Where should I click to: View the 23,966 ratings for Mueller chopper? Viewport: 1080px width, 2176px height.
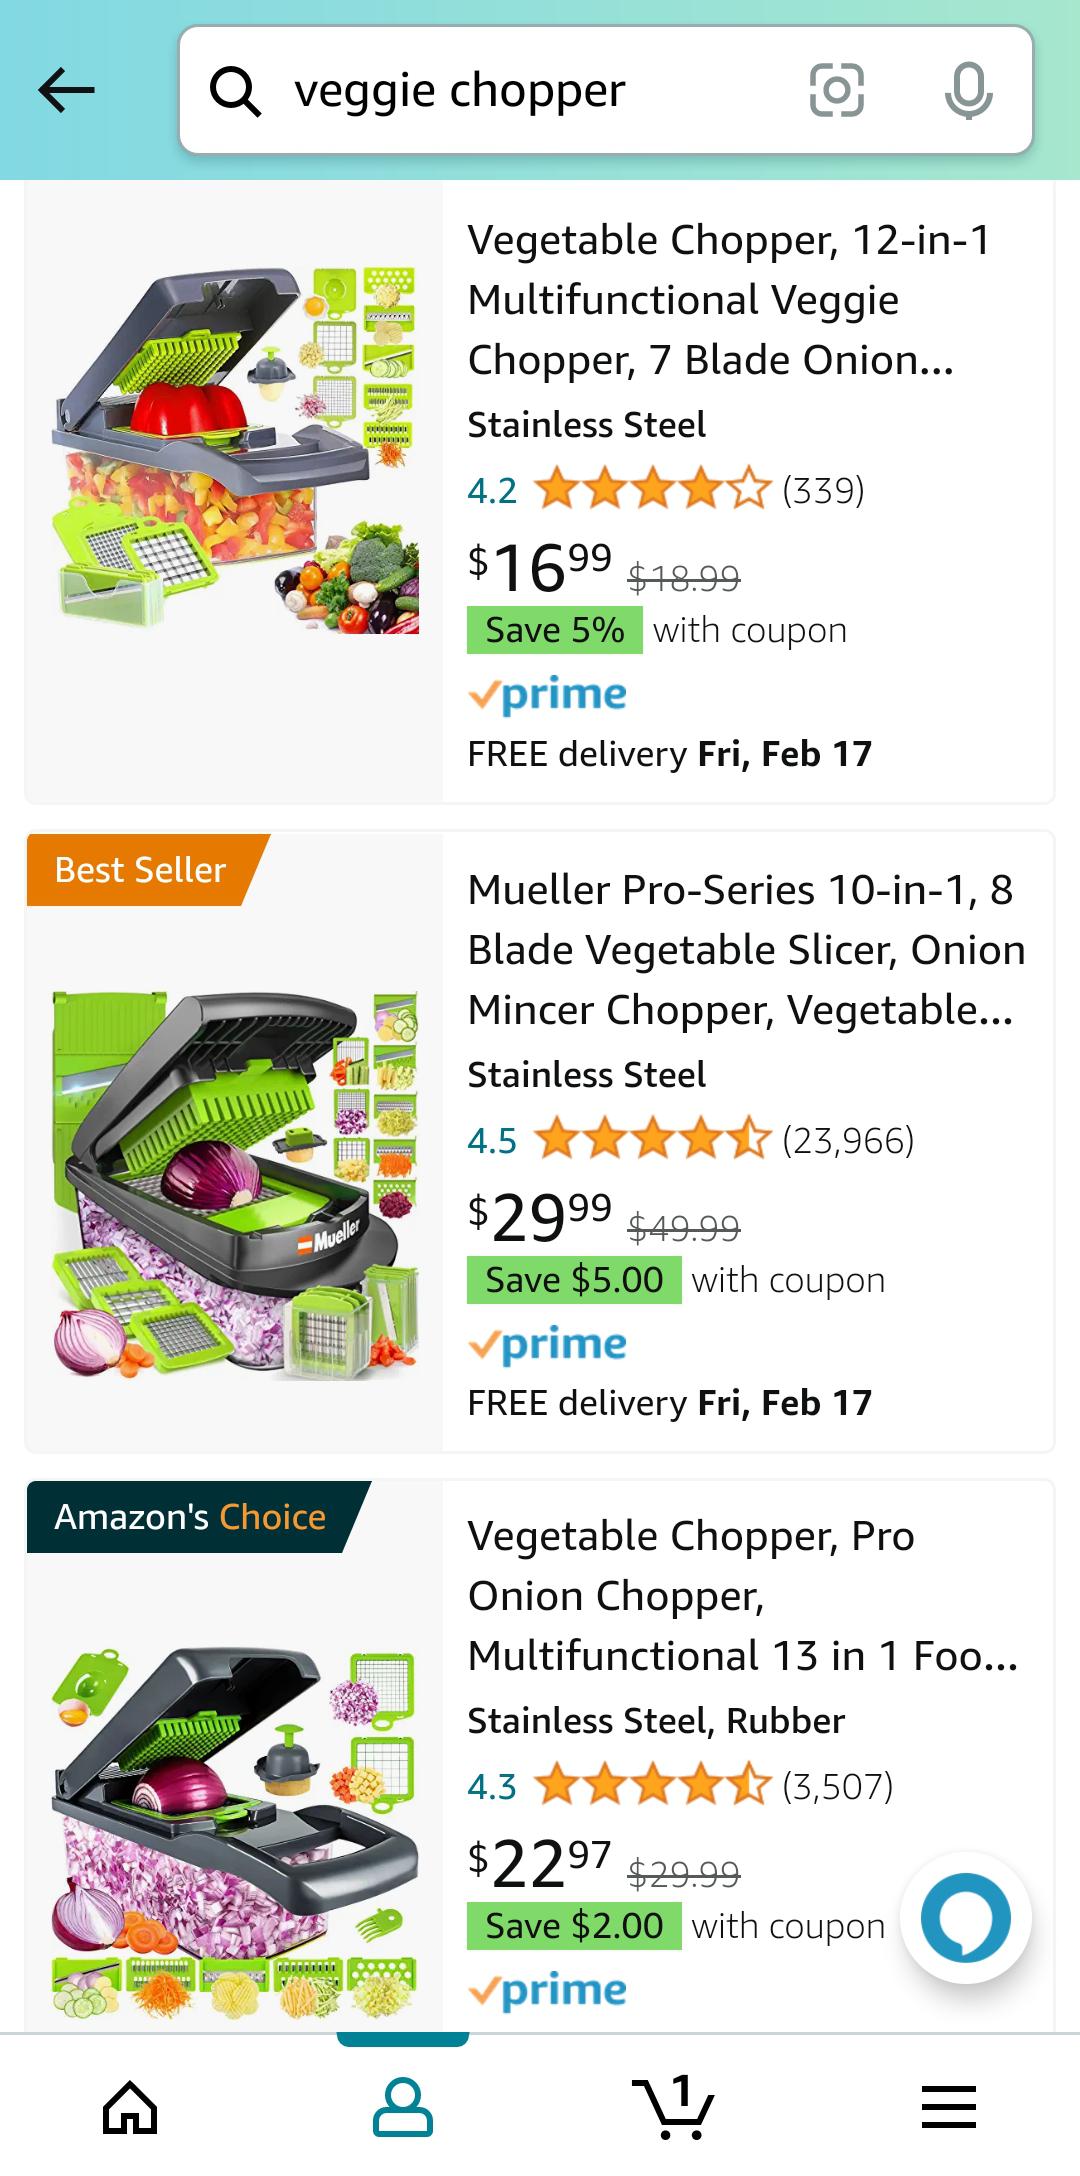848,1140
